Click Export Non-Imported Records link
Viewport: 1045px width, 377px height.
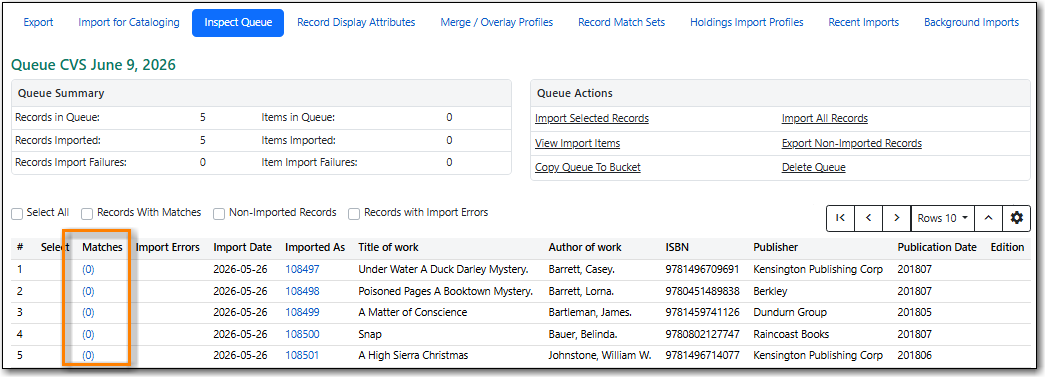[x=851, y=143]
